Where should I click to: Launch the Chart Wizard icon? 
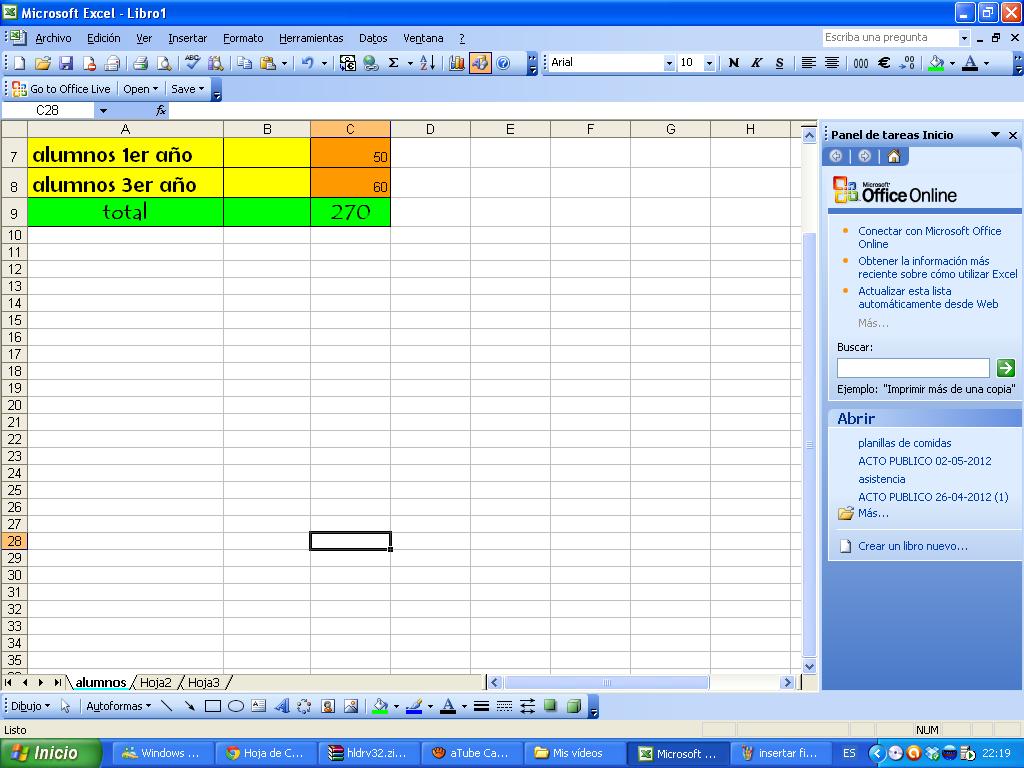click(457, 63)
